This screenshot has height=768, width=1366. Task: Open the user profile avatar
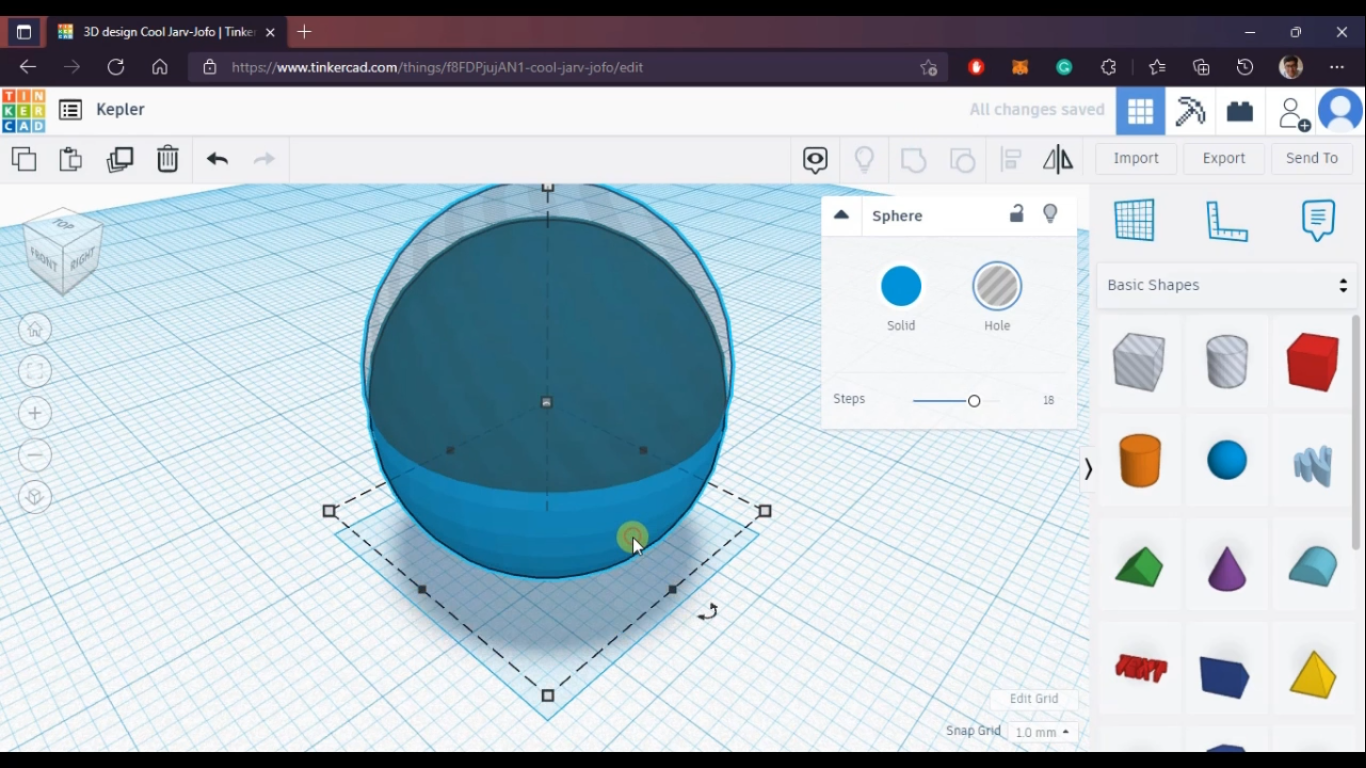click(1340, 111)
